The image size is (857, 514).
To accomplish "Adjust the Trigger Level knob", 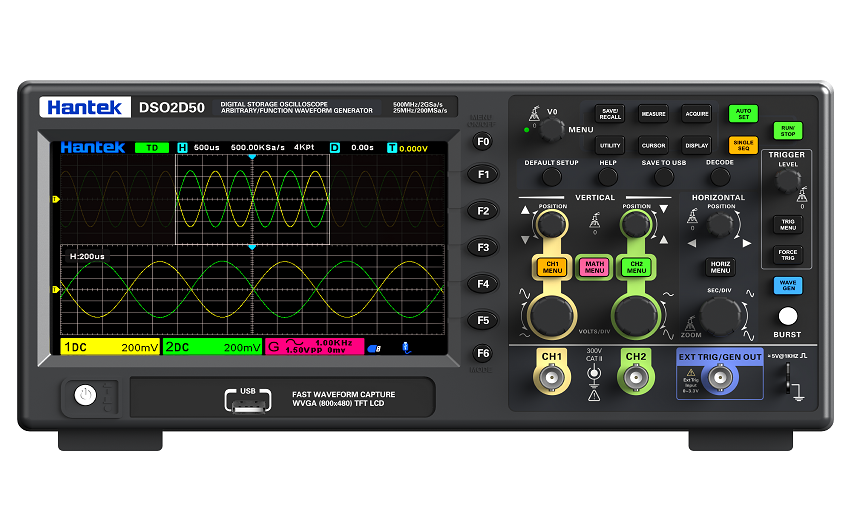I will [x=788, y=180].
